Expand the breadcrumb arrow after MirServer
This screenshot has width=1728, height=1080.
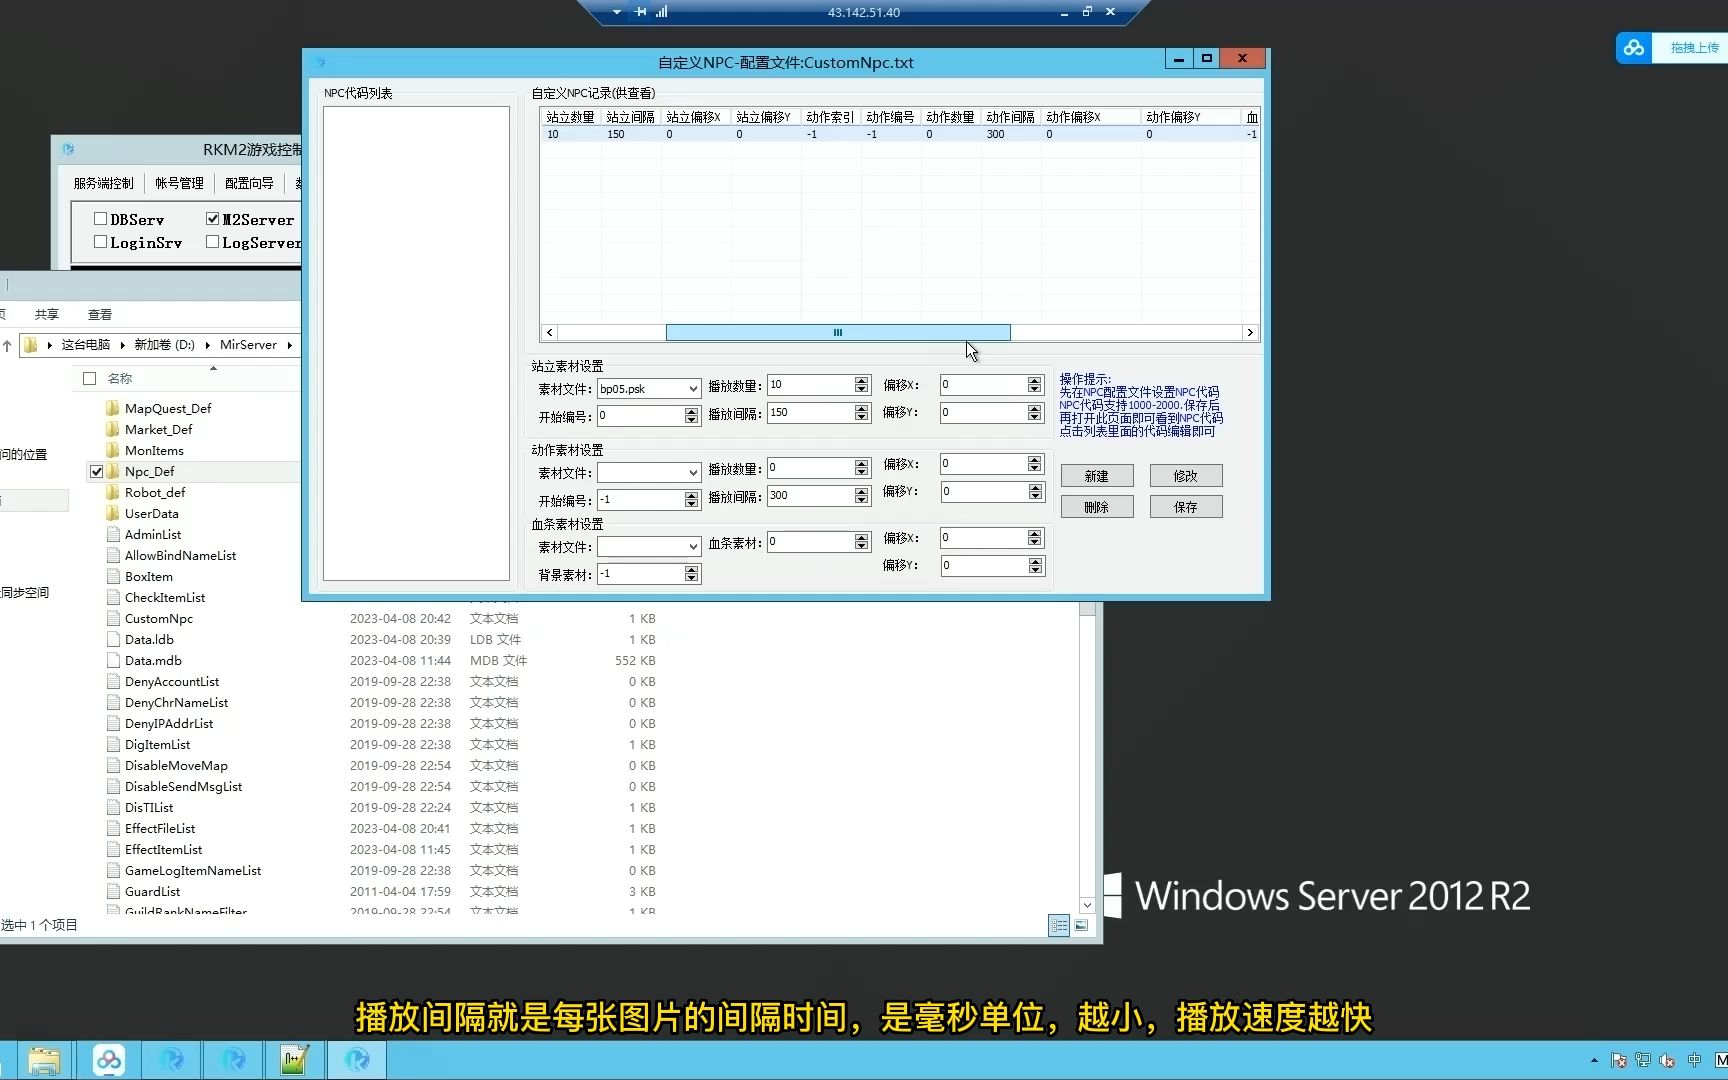pyautogui.click(x=289, y=345)
